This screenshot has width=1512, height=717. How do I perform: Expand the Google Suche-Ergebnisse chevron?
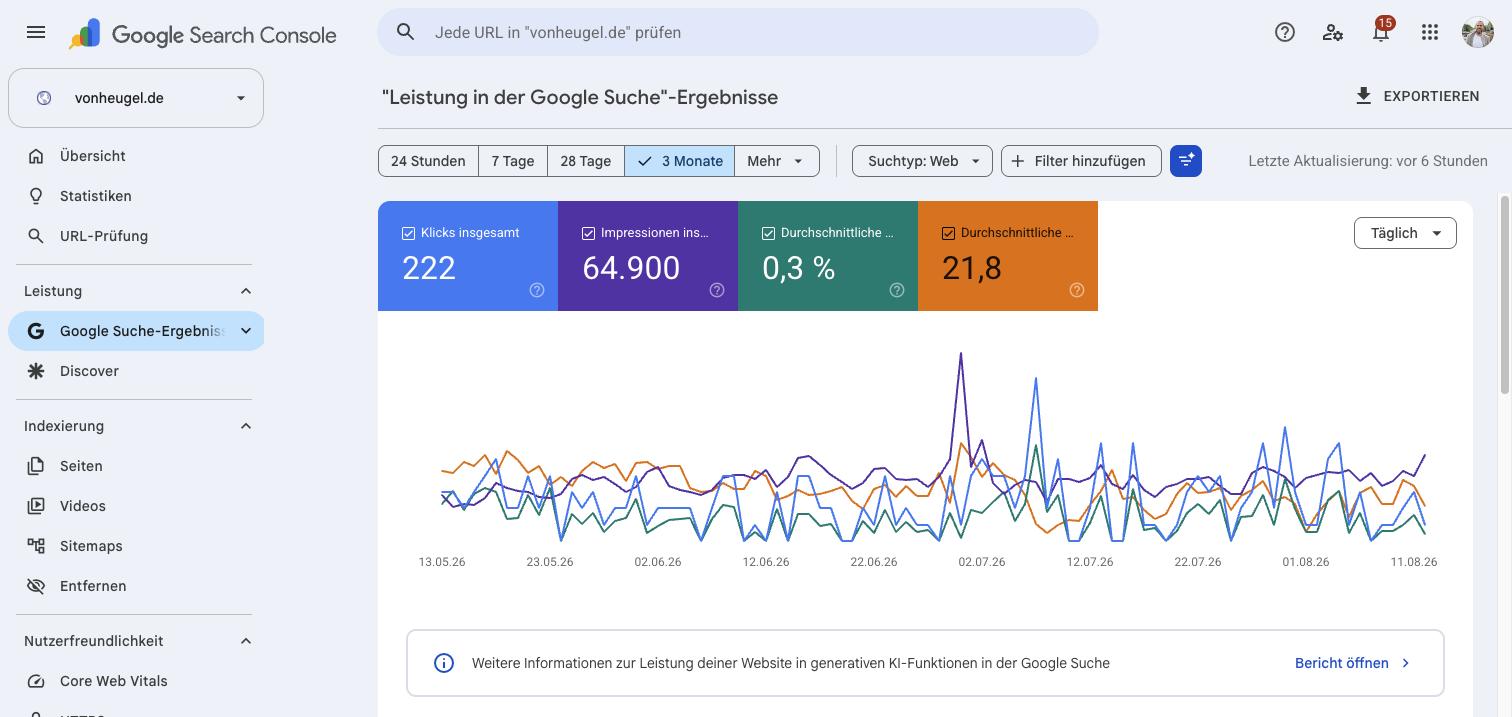(246, 331)
